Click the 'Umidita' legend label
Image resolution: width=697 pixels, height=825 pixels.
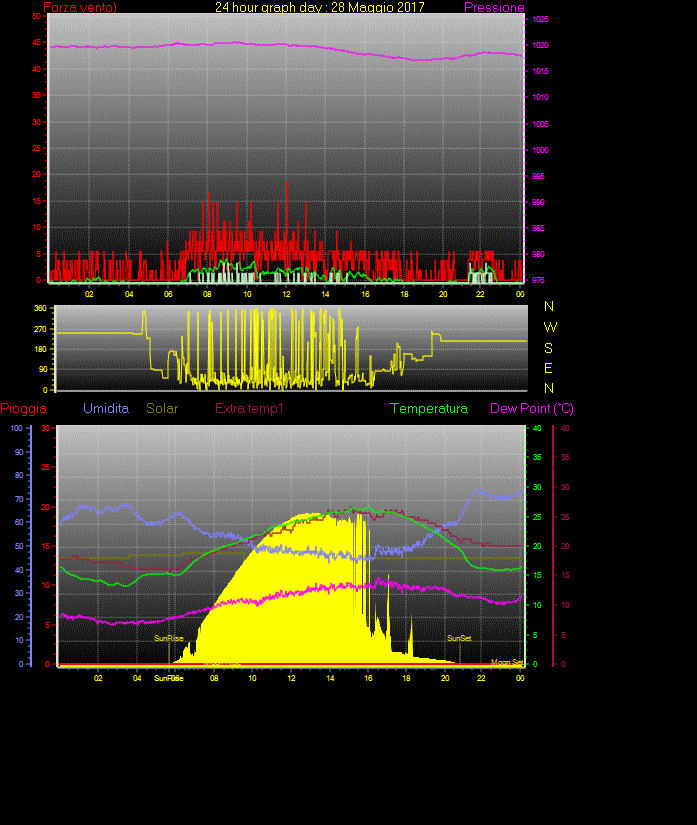(x=106, y=408)
